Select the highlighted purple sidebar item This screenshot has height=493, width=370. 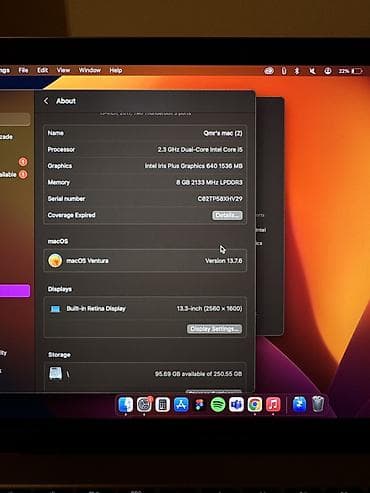[x=15, y=291]
